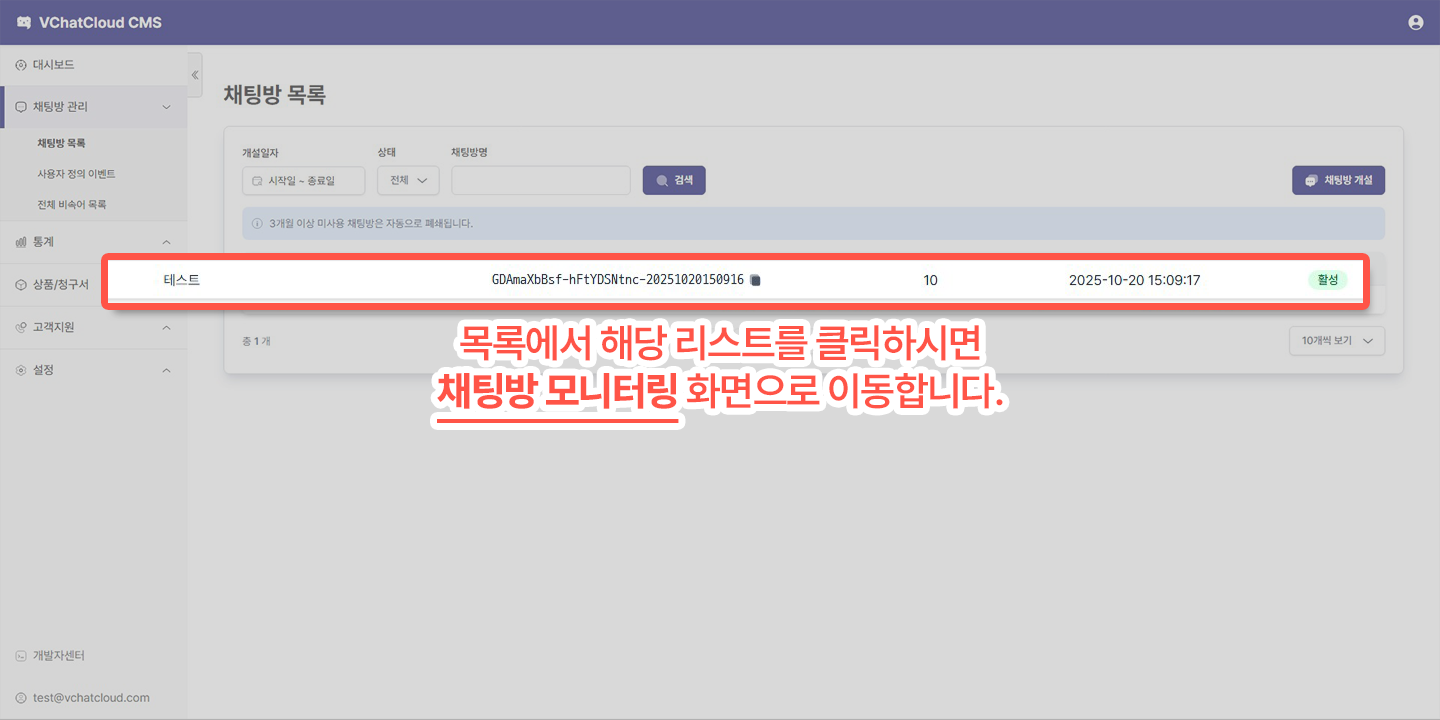Open the 10개씩 보기 page size dropdown
Screen dimensions: 1440x720
click(x=1336, y=341)
